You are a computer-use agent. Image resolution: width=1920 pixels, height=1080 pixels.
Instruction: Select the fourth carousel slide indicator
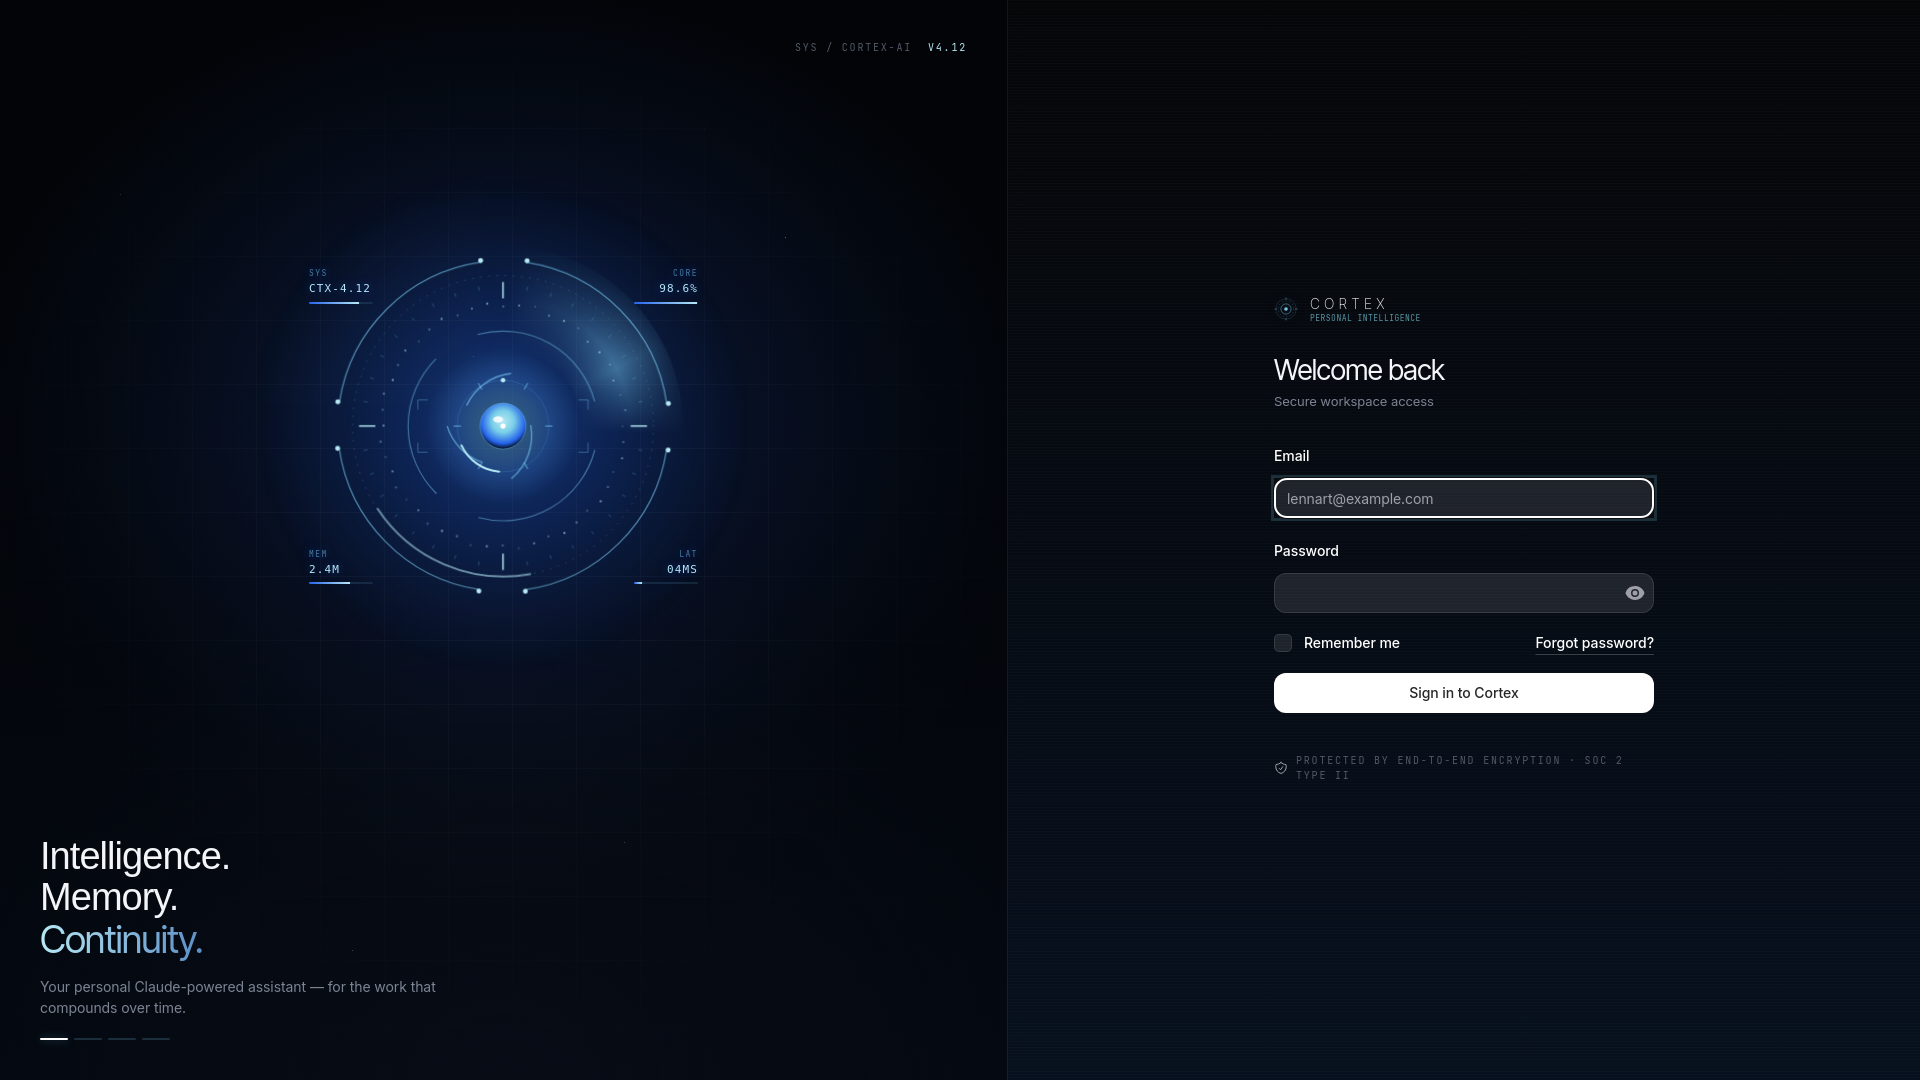(x=156, y=1039)
